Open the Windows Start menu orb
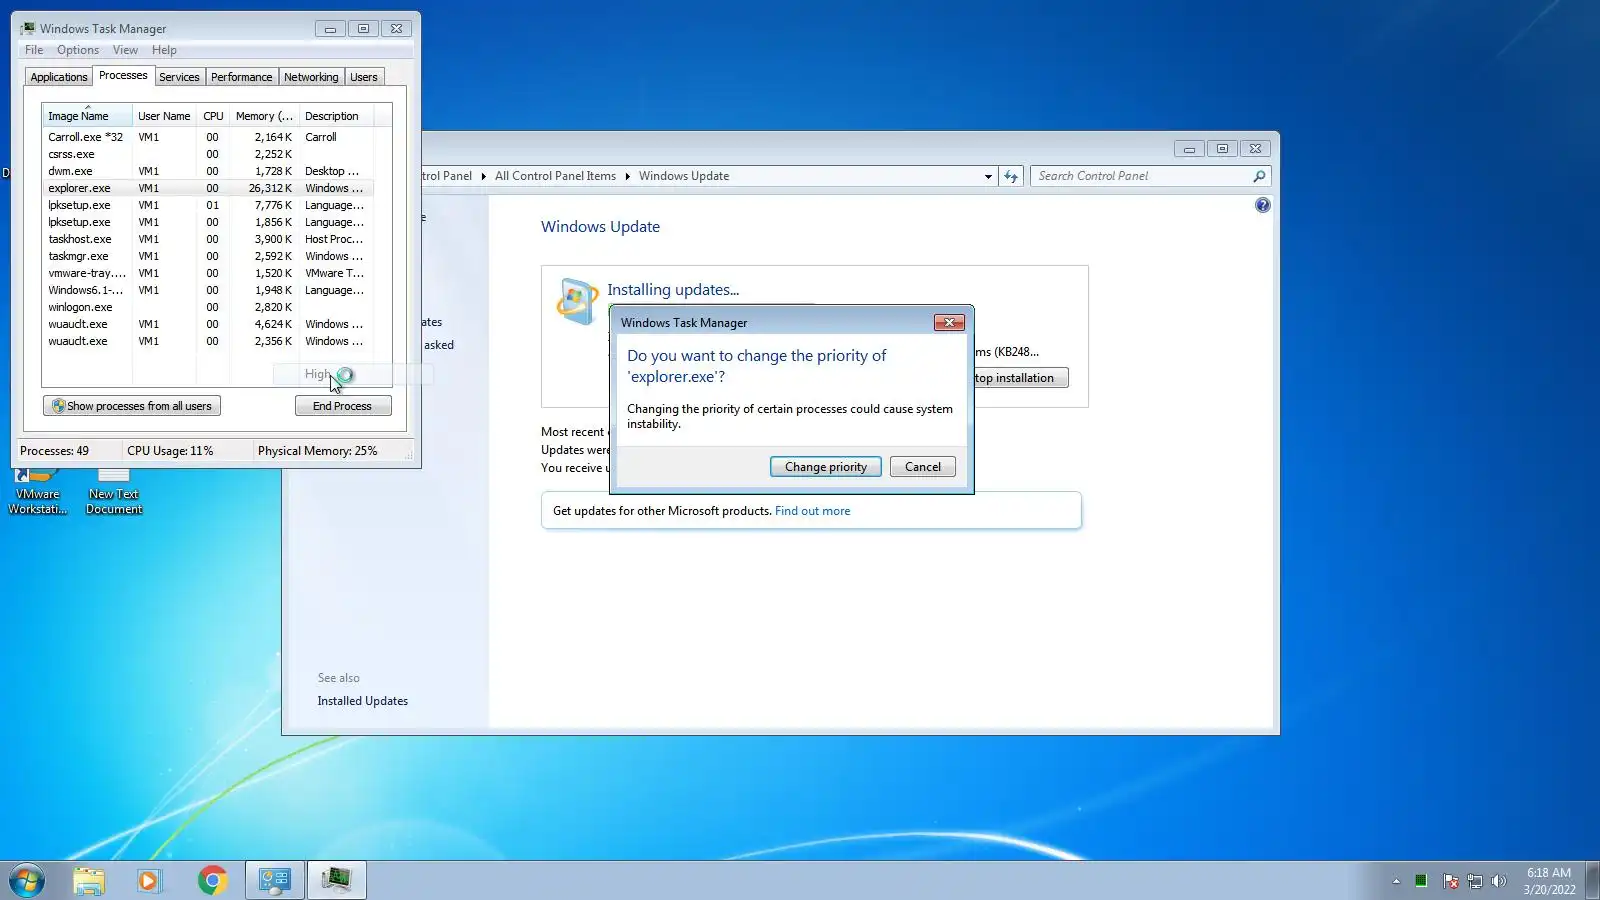1600x900 pixels. [x=27, y=880]
